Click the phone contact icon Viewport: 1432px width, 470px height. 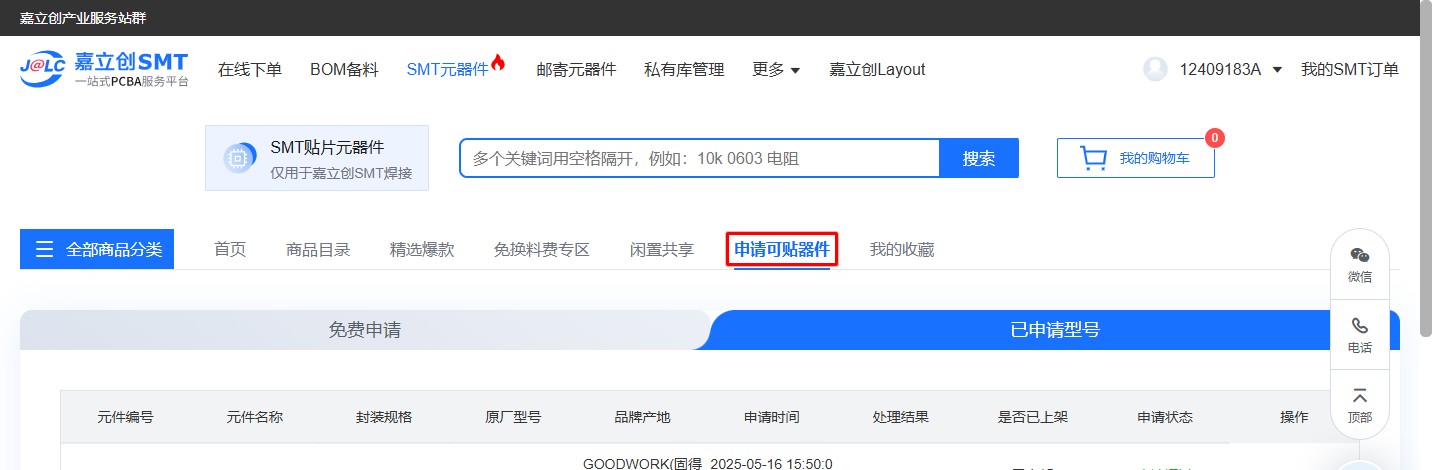(x=1360, y=326)
